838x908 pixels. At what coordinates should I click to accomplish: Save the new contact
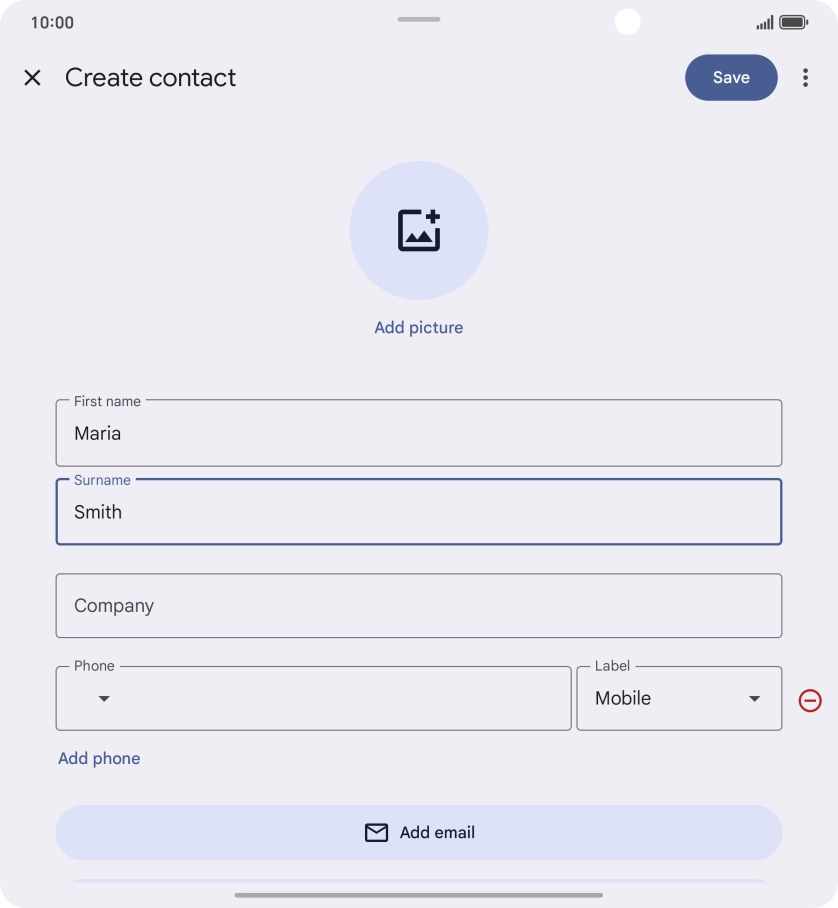(731, 78)
